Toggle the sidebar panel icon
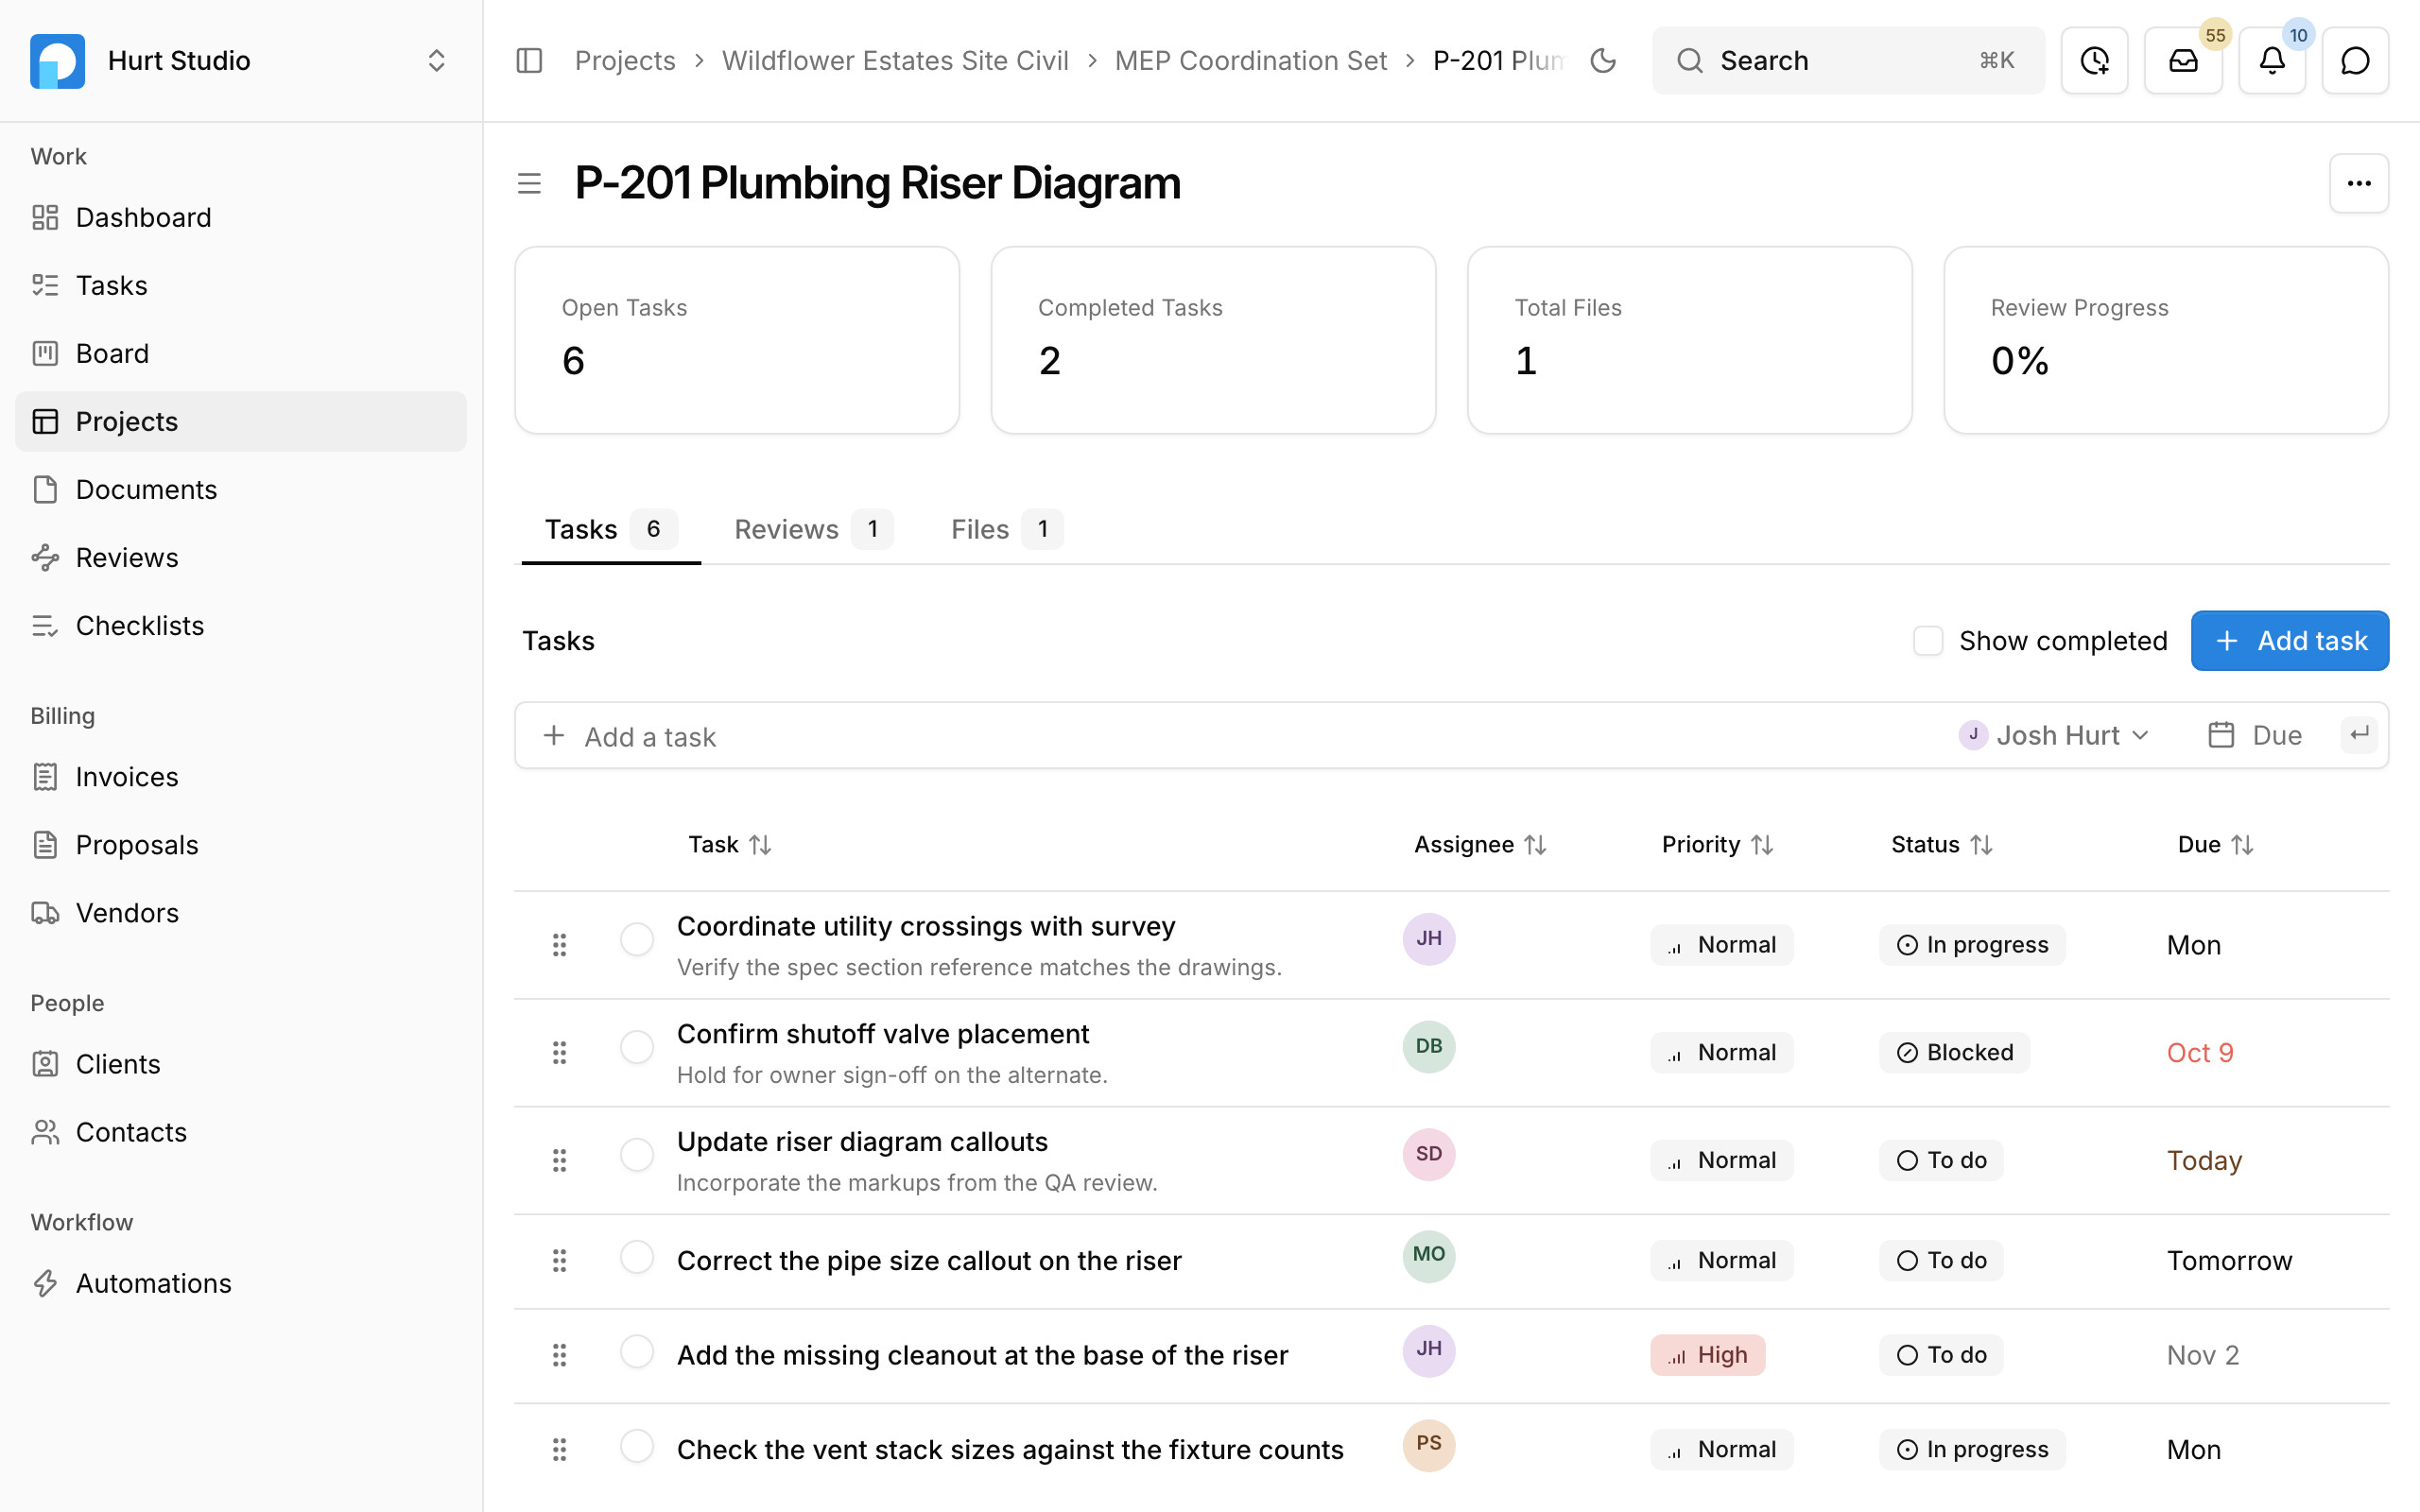The height and width of the screenshot is (1512, 2420). pos(529,60)
